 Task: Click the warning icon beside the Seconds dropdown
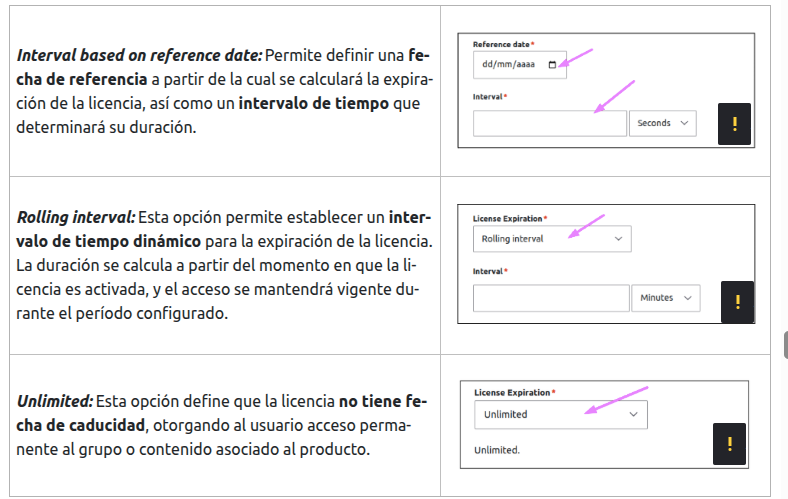point(734,124)
